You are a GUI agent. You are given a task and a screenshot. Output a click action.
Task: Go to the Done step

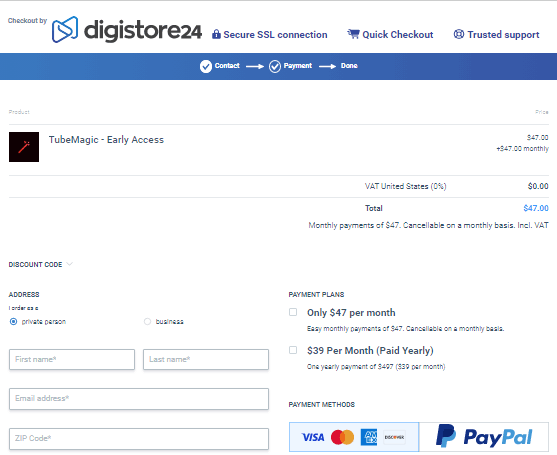pos(349,66)
